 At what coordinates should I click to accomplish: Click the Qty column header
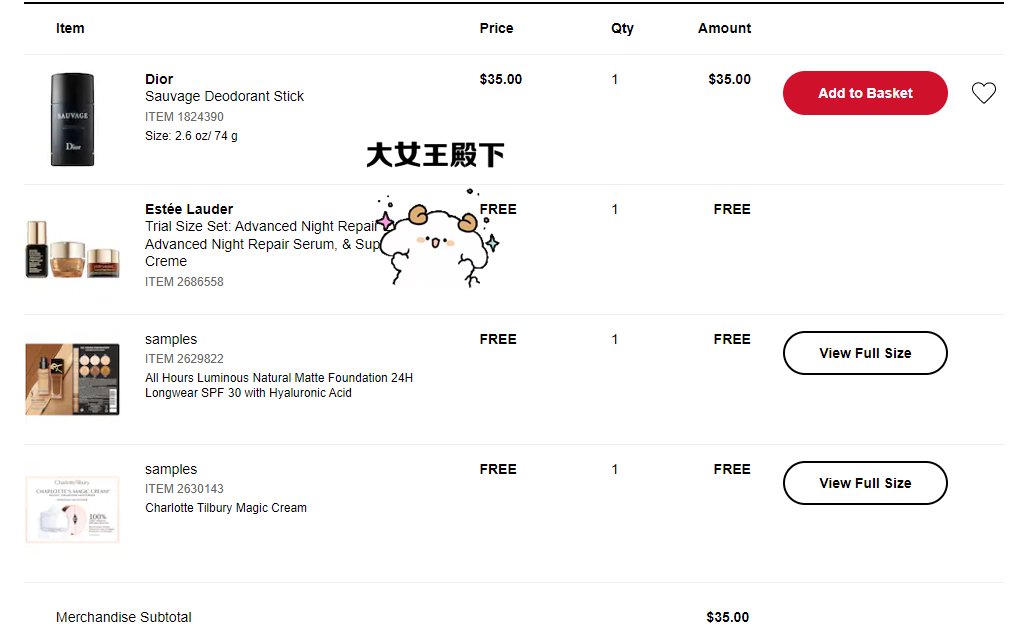coord(622,28)
